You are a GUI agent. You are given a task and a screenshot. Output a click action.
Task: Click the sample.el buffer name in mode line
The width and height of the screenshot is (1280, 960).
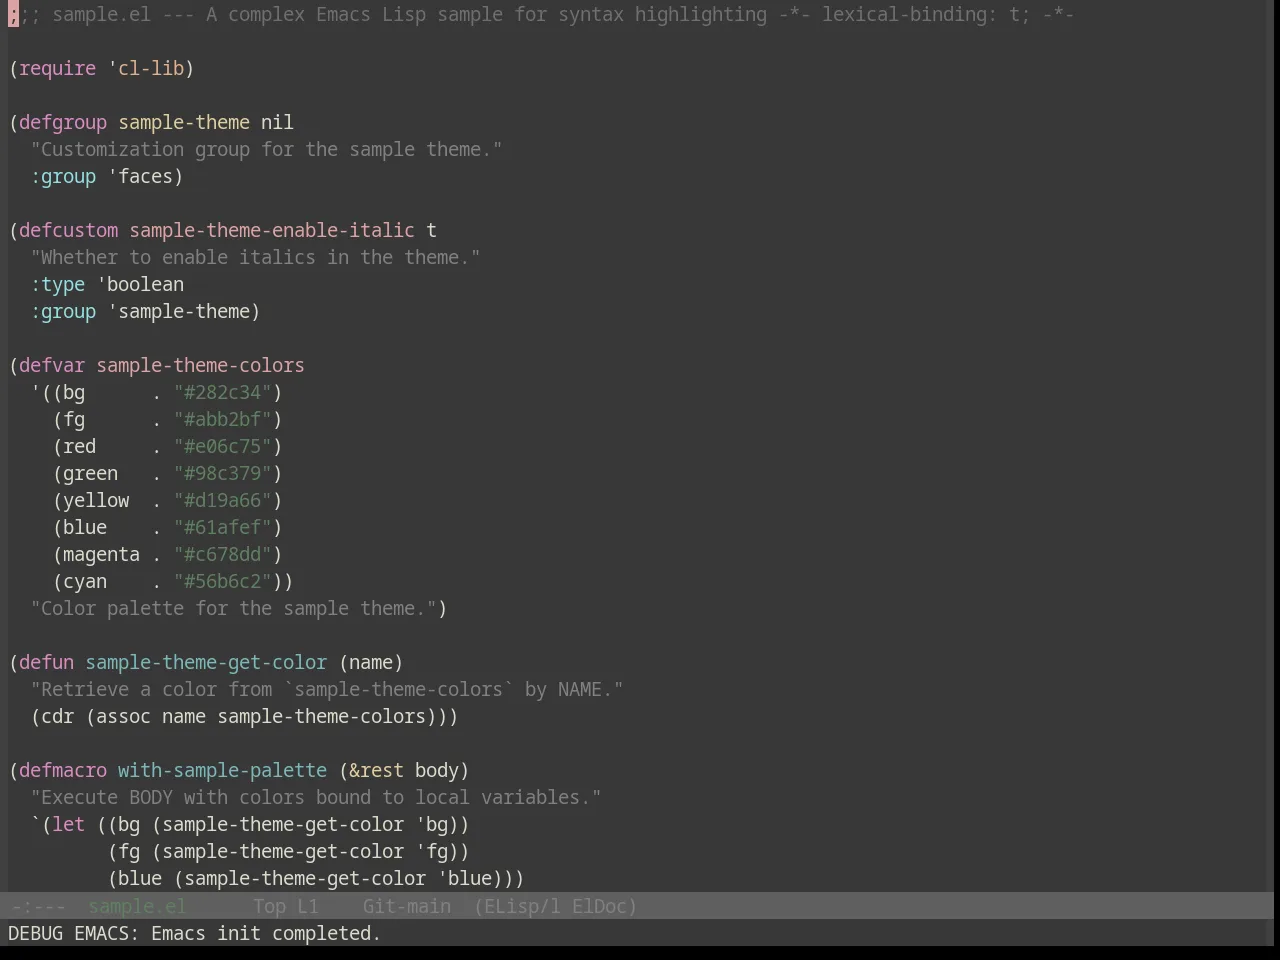tap(137, 906)
